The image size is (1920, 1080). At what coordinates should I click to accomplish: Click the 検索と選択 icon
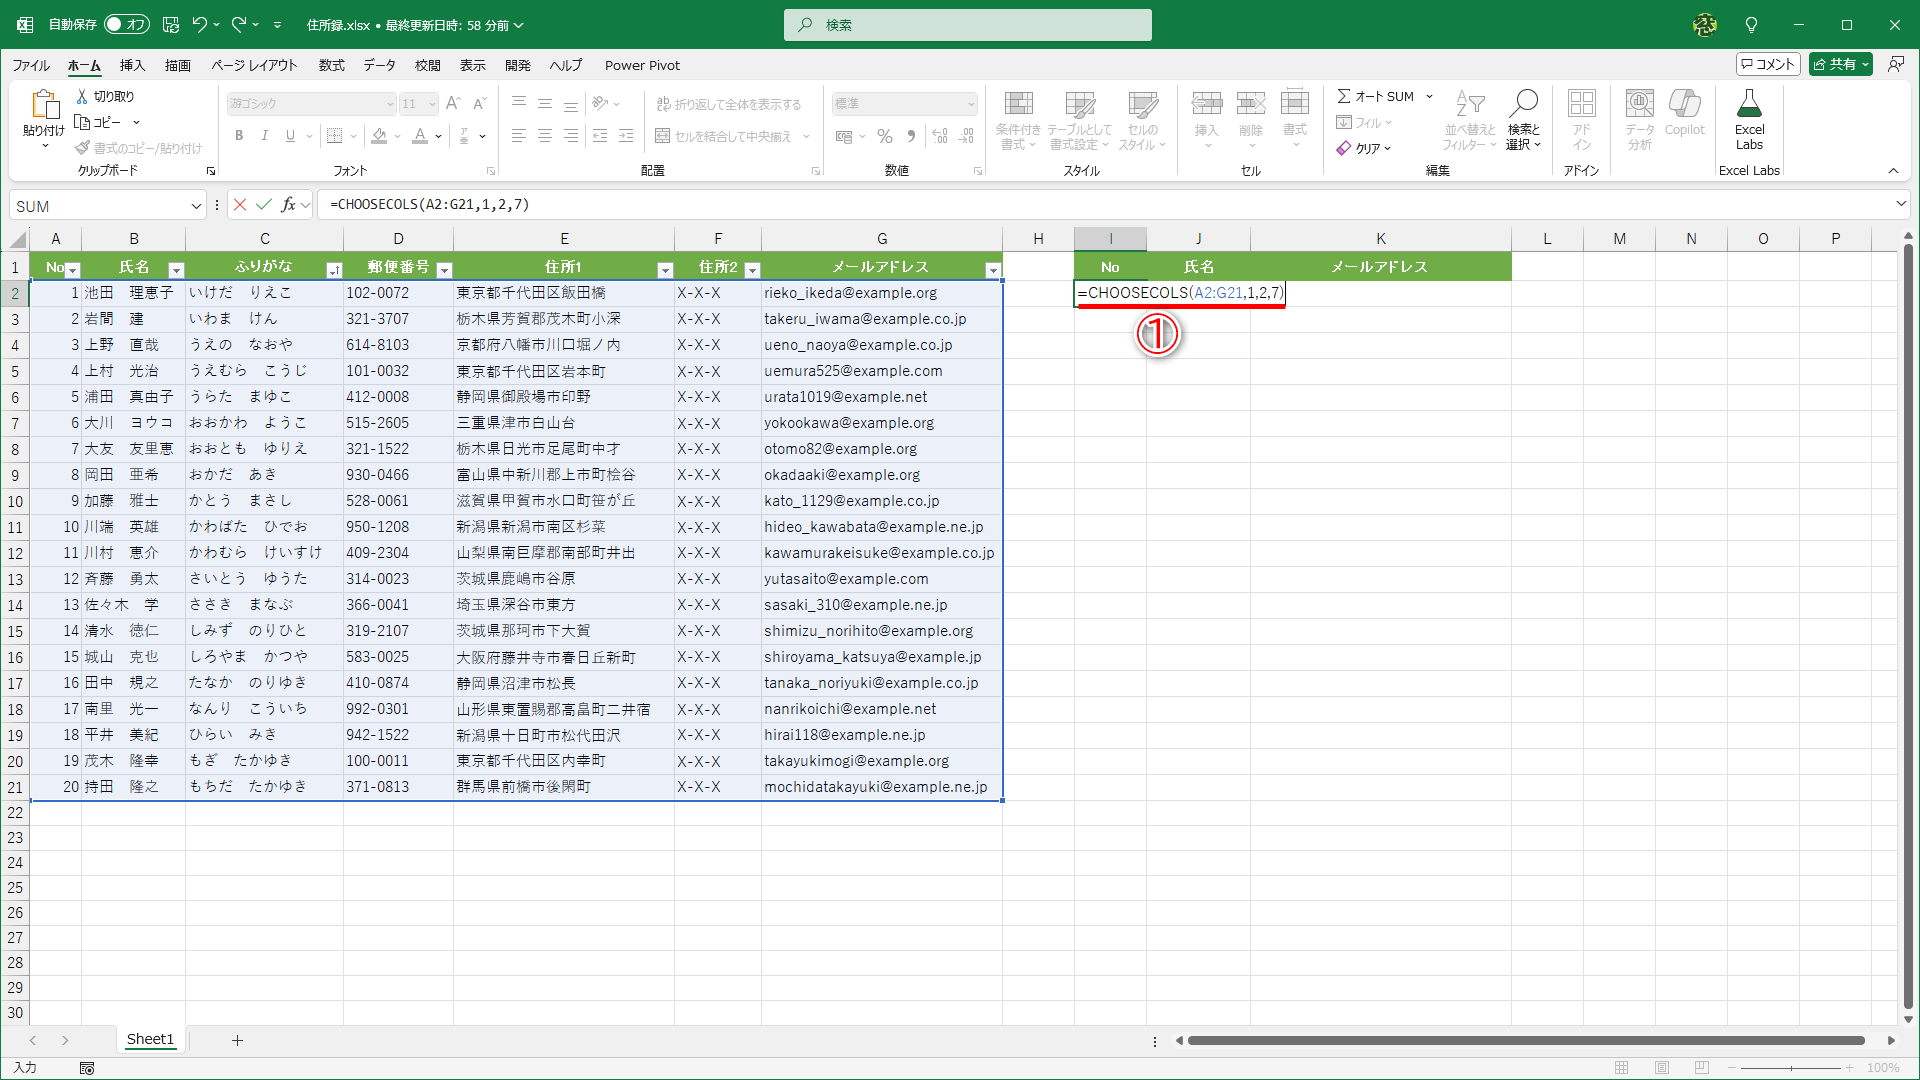click(x=1522, y=120)
